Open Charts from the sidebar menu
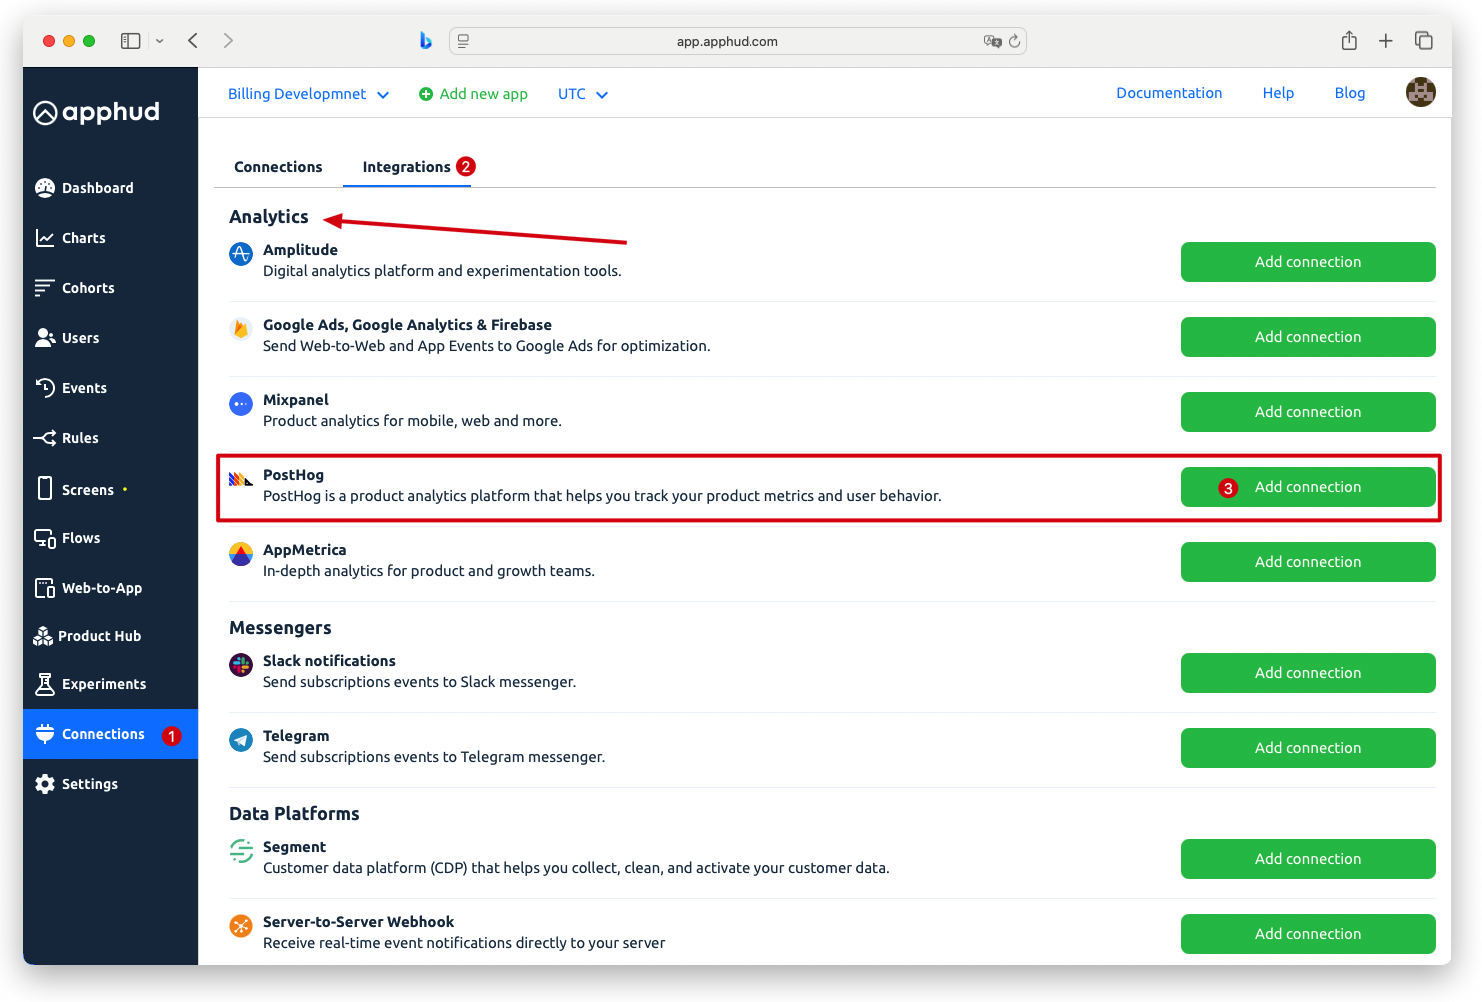 coord(84,238)
